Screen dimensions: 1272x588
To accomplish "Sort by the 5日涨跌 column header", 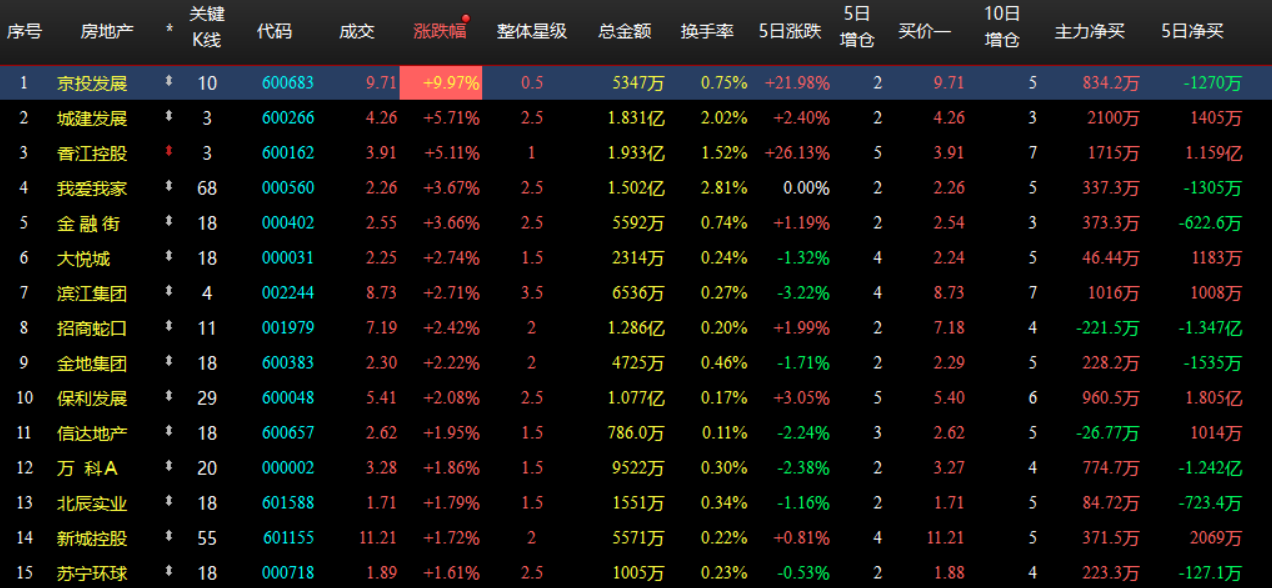I will click(x=790, y=31).
